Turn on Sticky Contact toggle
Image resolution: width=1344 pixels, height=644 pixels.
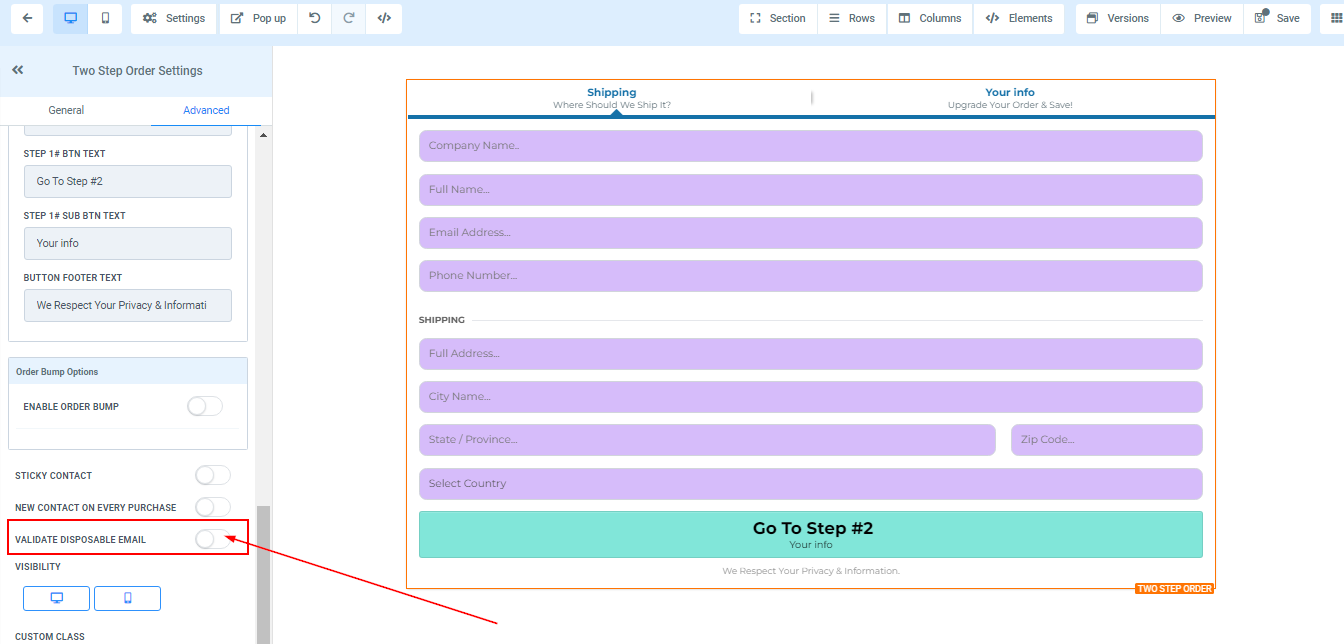point(212,475)
